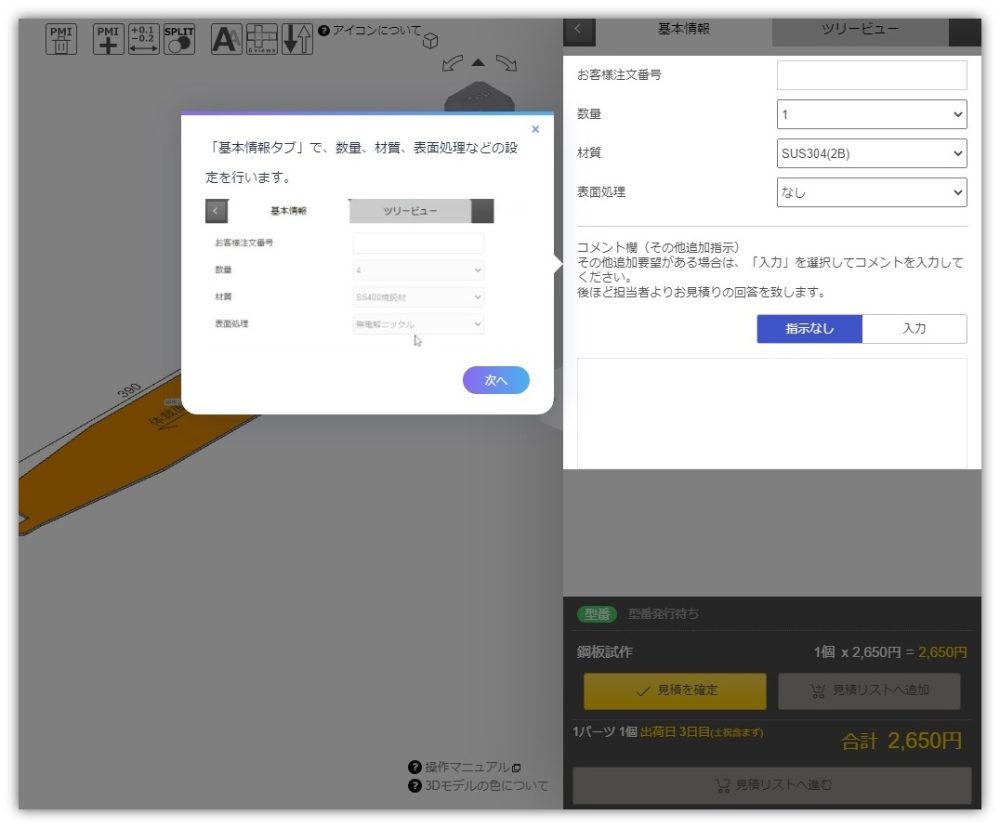Click the isometric cube view icon
This screenshot has width=1000, height=828.
click(x=431, y=41)
